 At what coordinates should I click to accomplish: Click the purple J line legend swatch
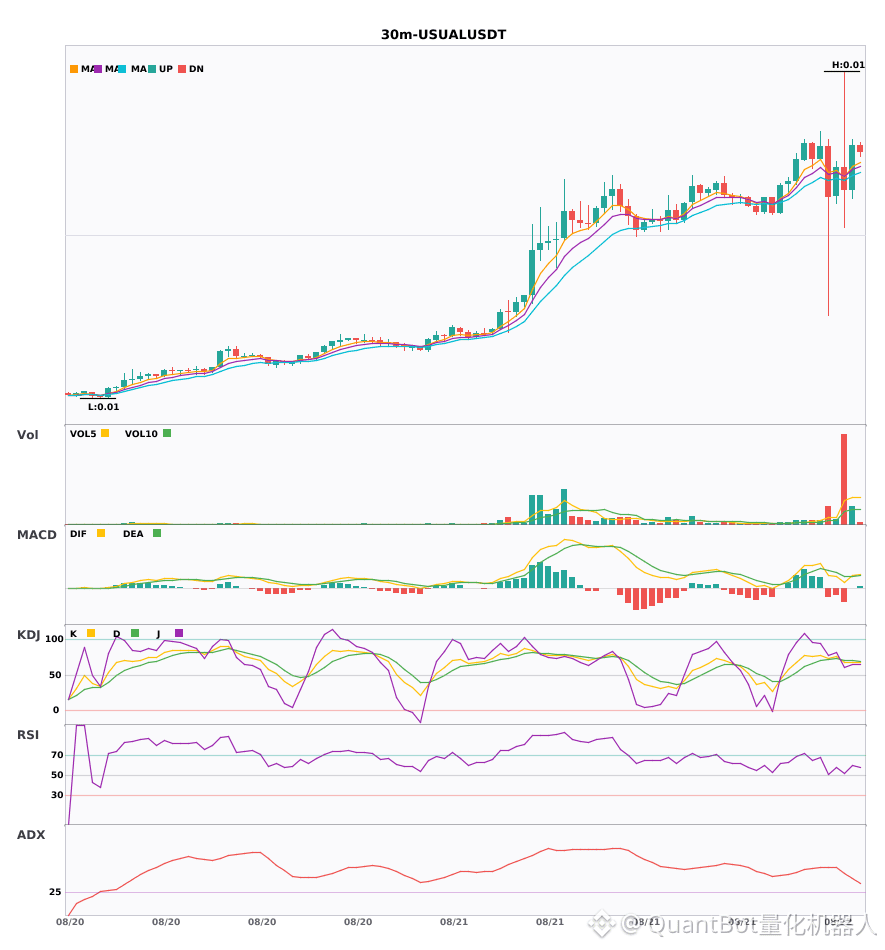[x=179, y=633]
